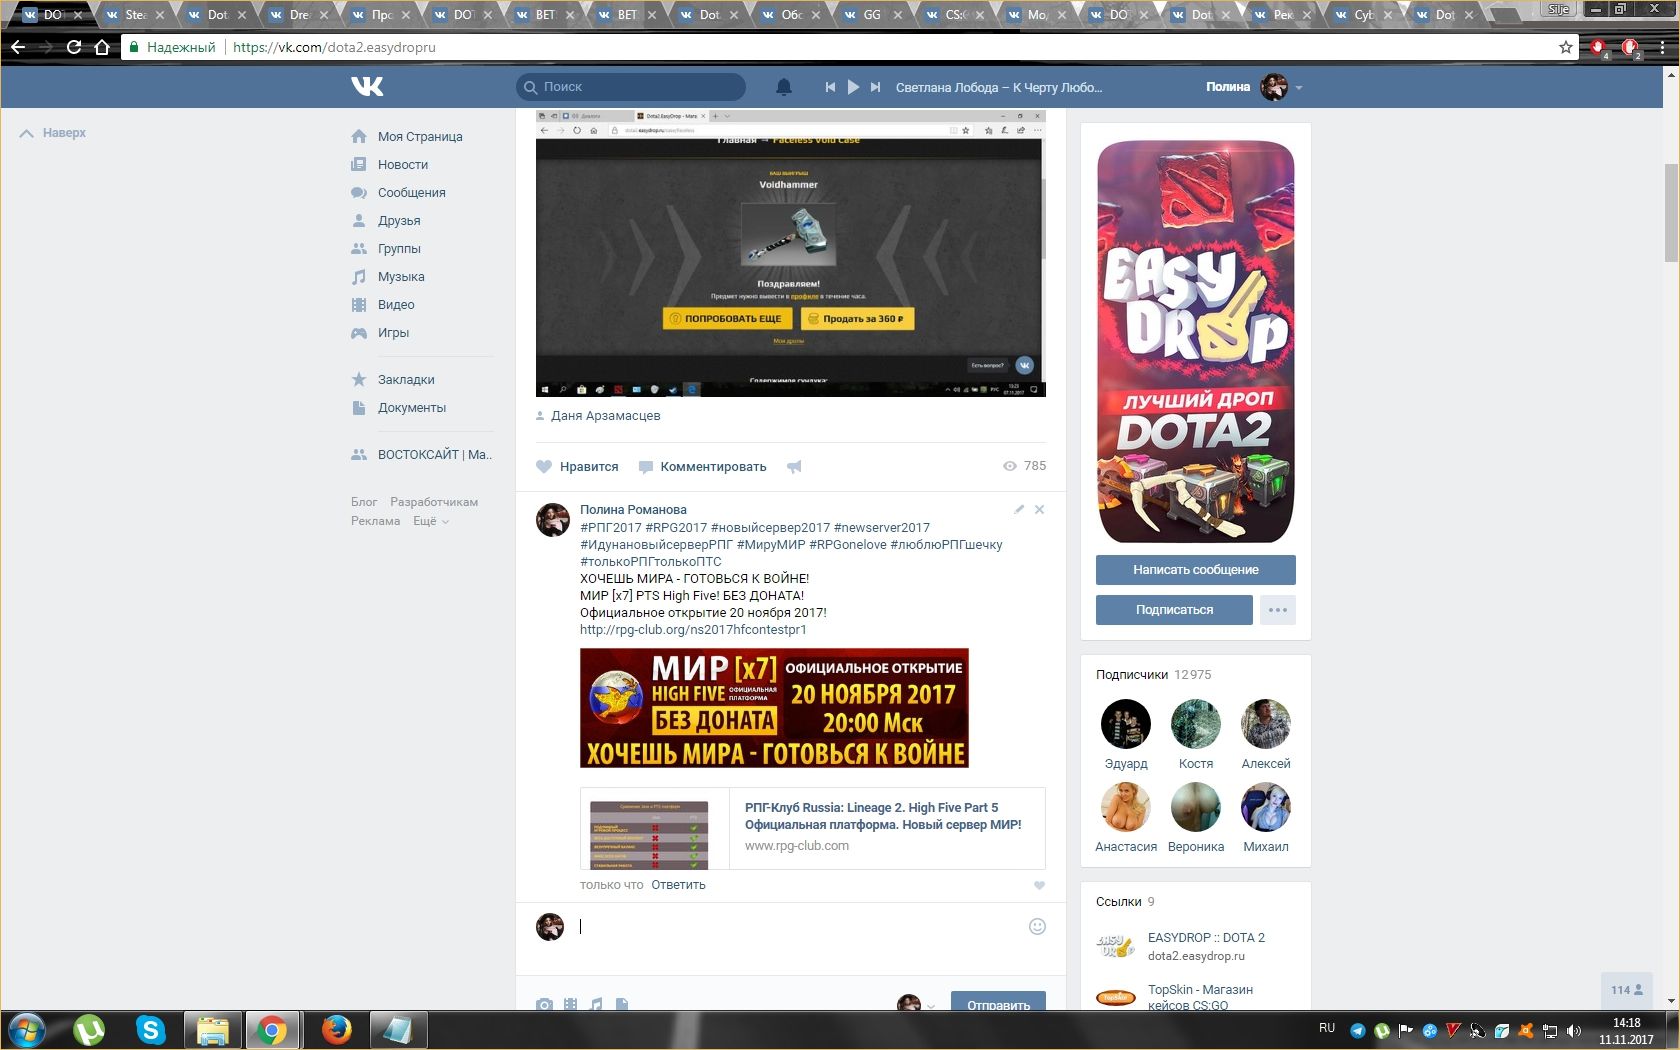Bookmark the page with star icon
Viewport: 1680px width, 1050px height.
coord(1566,47)
